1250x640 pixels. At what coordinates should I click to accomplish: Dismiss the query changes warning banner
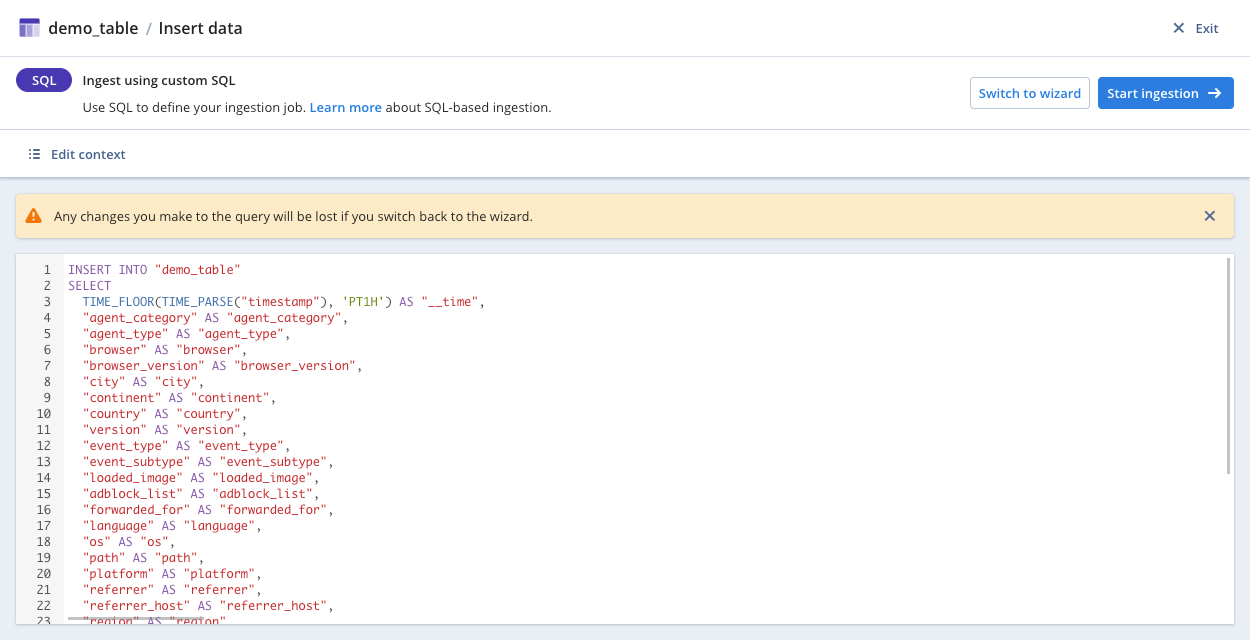(1209, 216)
